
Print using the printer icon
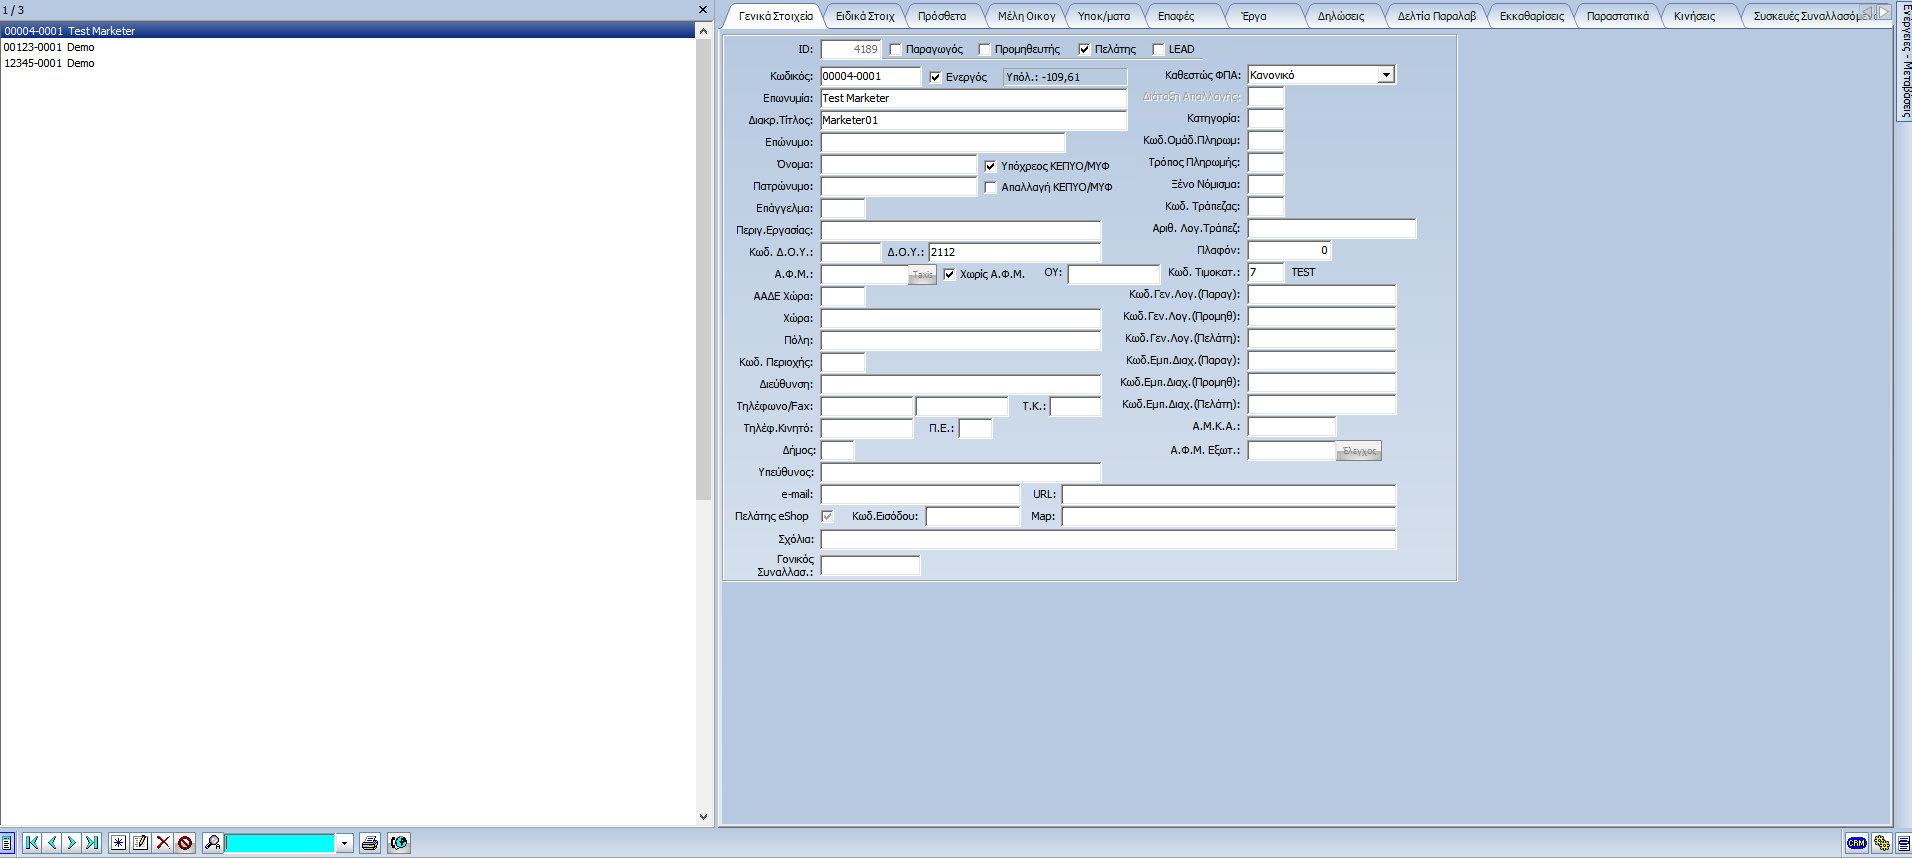click(370, 843)
